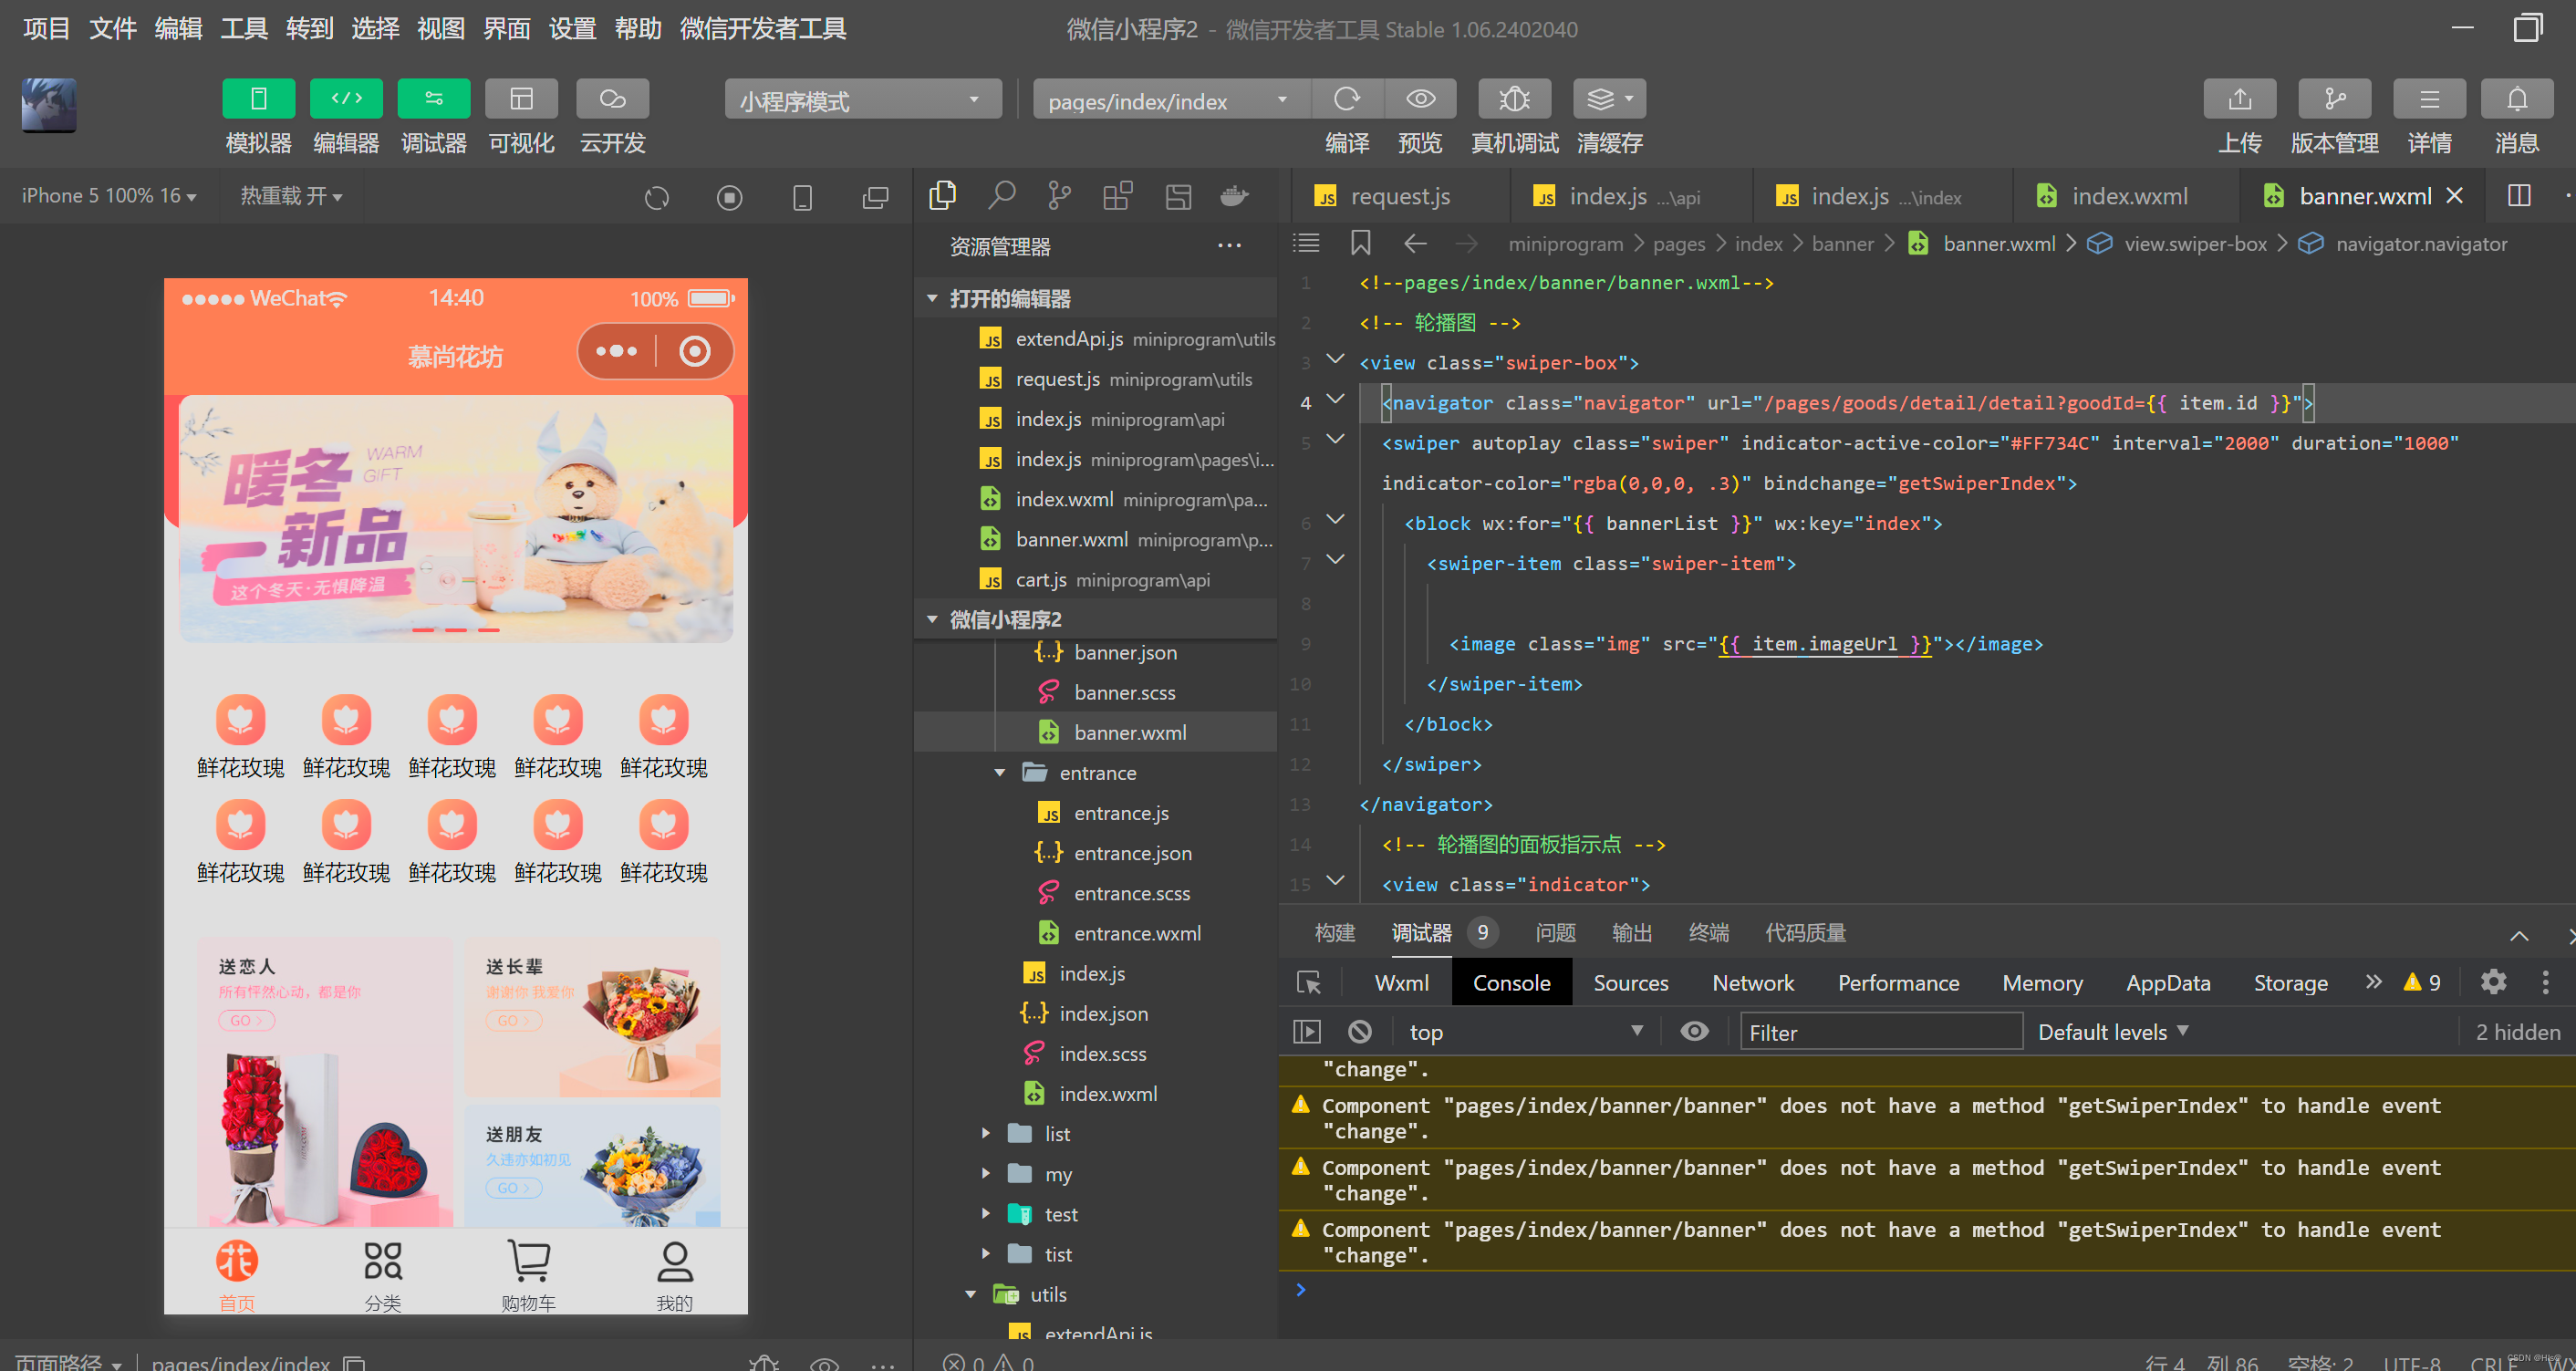Toggle console live expression eye
Viewport: 2576px width, 1371px height.
click(x=1694, y=1031)
